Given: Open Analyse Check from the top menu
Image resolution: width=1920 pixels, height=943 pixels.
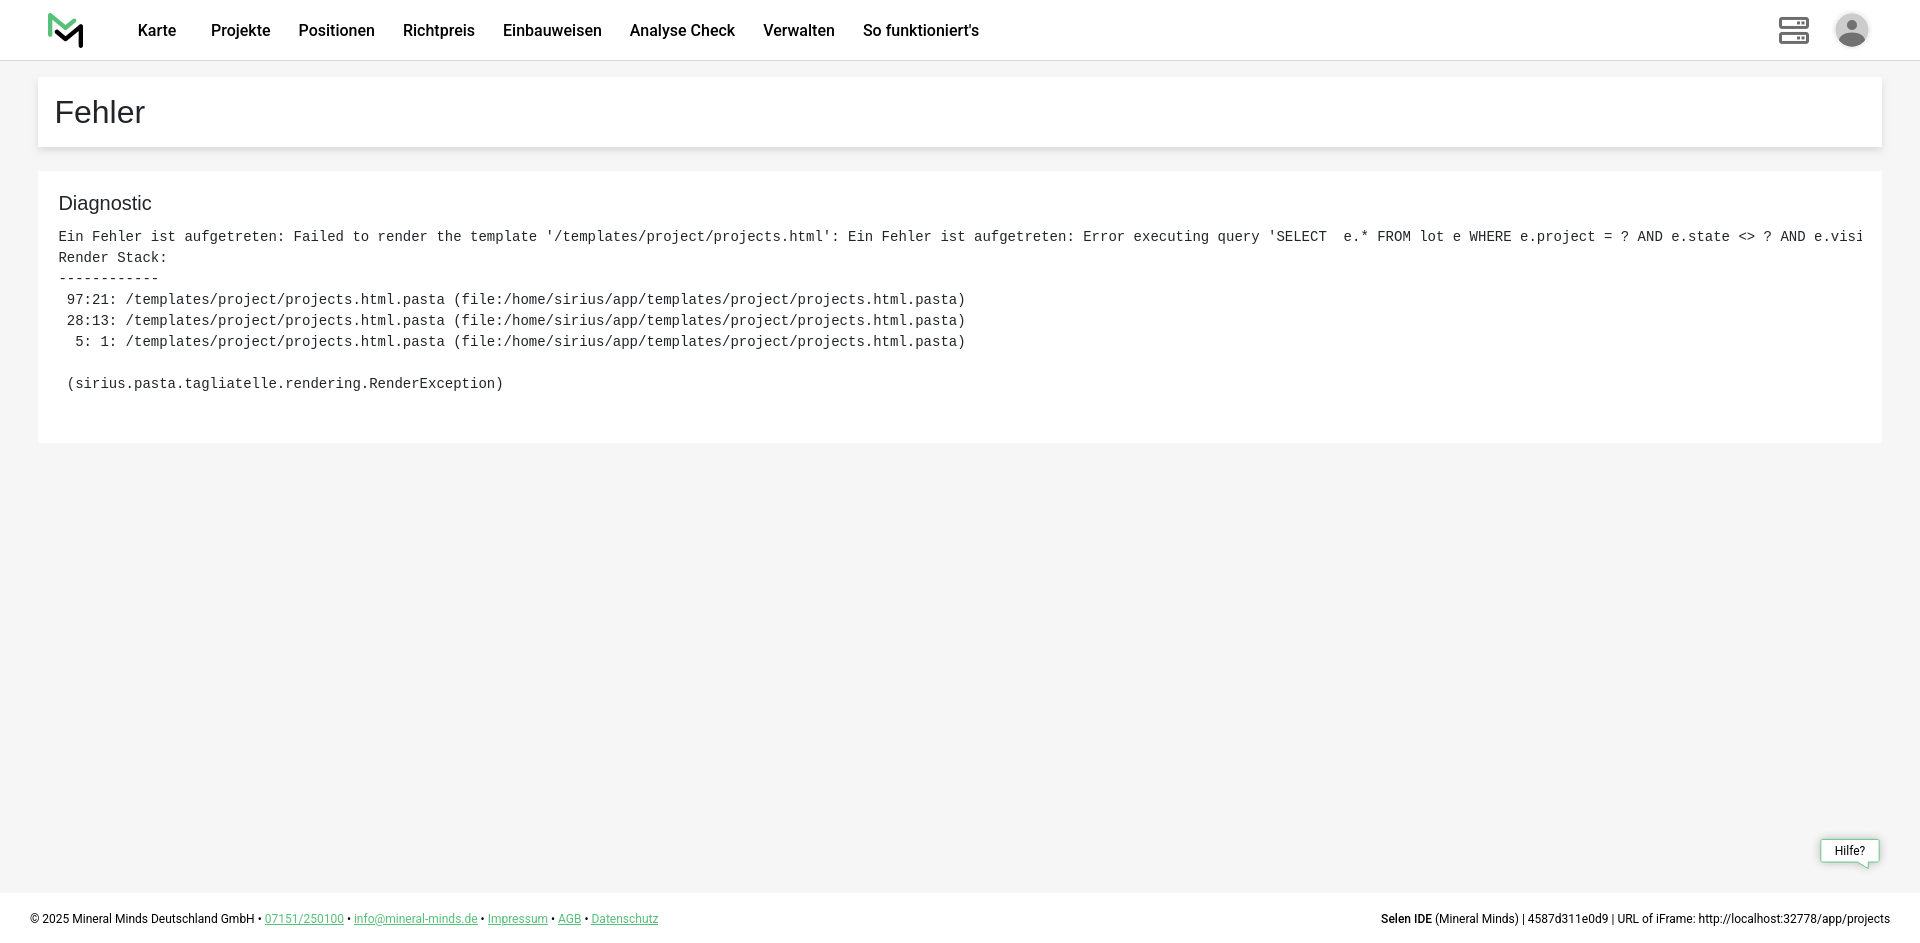Looking at the screenshot, I should coord(682,31).
